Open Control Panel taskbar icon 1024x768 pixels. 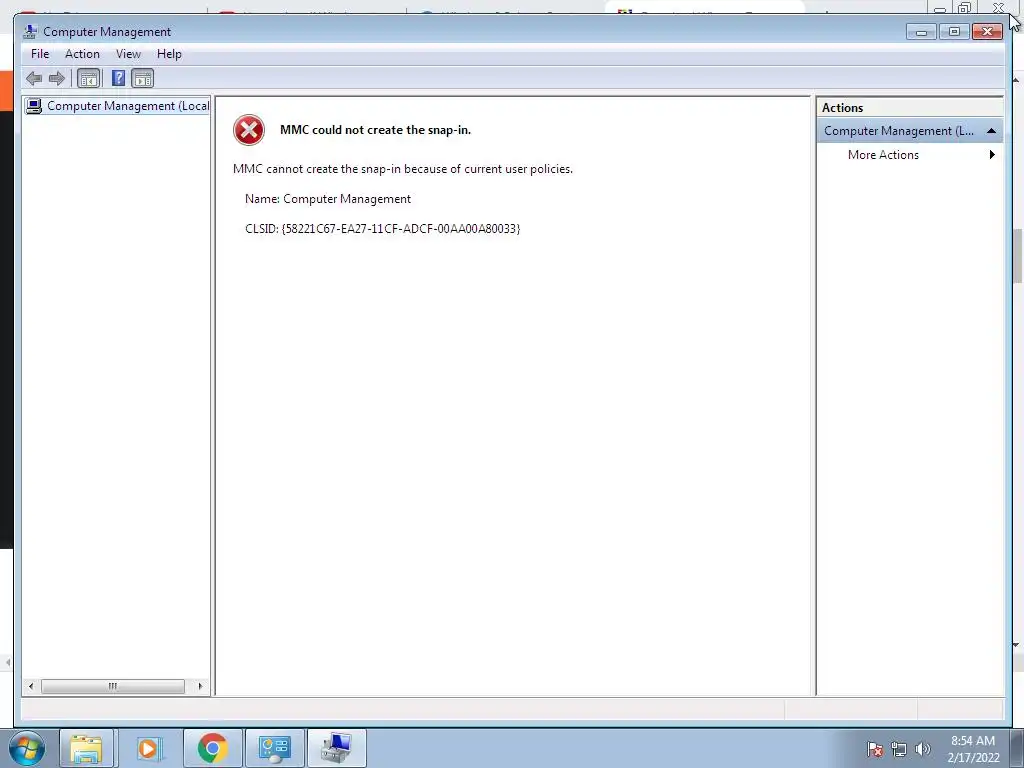274,748
